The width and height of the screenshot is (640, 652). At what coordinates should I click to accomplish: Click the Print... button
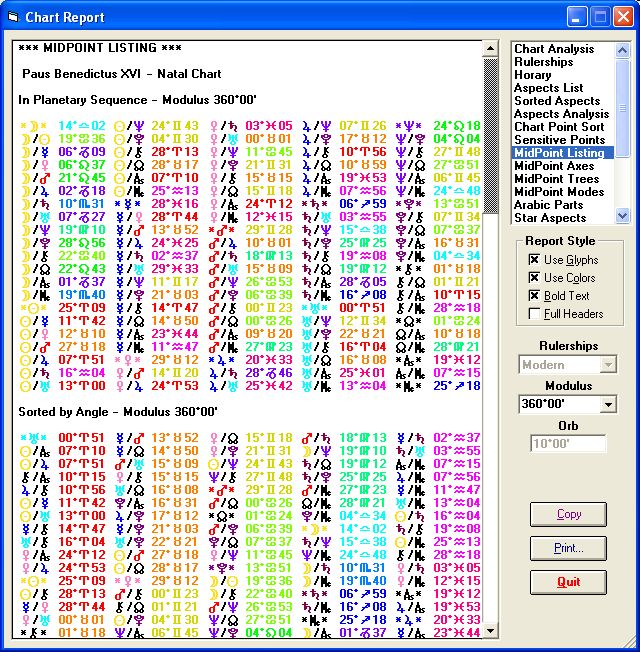(x=569, y=548)
